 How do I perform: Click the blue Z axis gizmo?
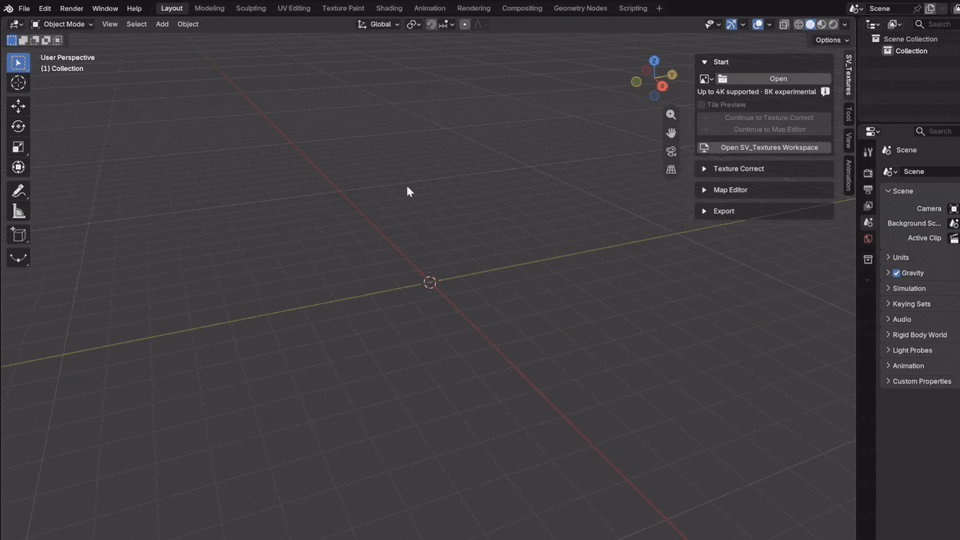[x=654, y=61]
